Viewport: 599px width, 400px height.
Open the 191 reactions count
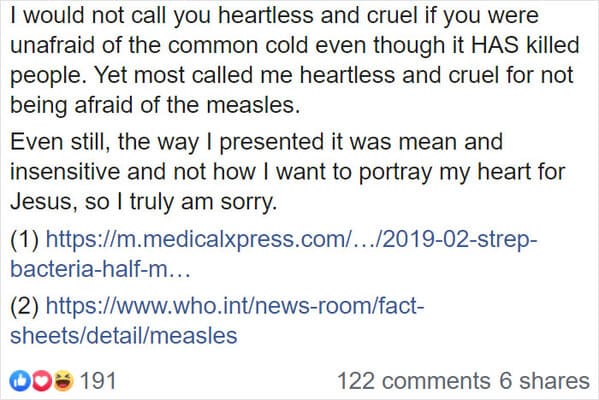pyautogui.click(x=98, y=381)
